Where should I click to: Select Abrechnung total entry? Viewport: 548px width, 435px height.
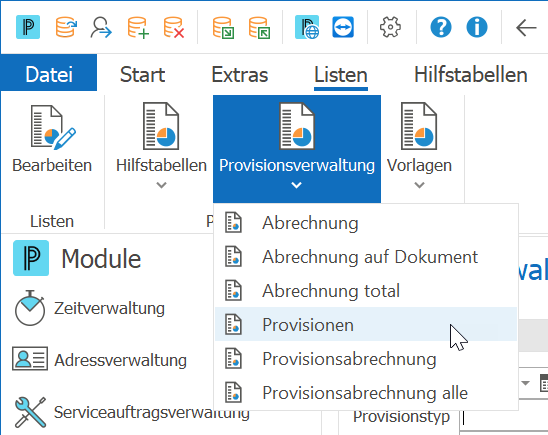click(x=366, y=291)
